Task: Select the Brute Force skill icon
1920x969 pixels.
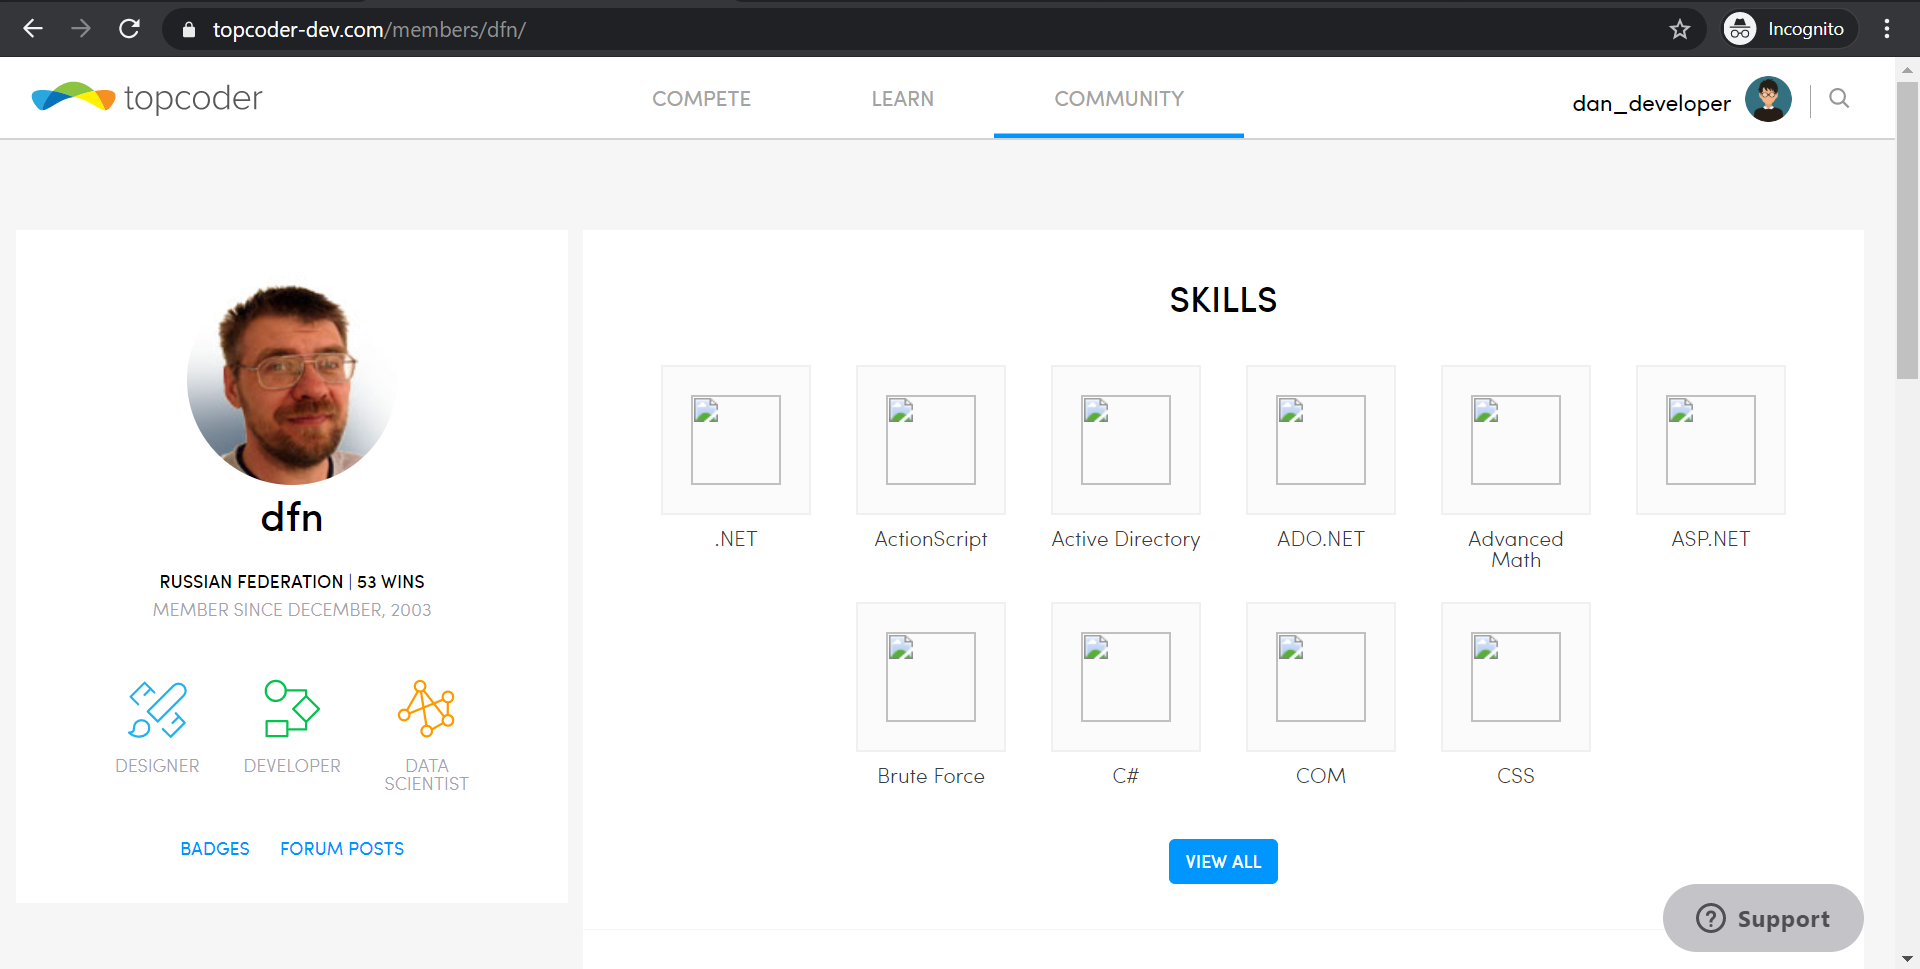Action: (x=931, y=677)
